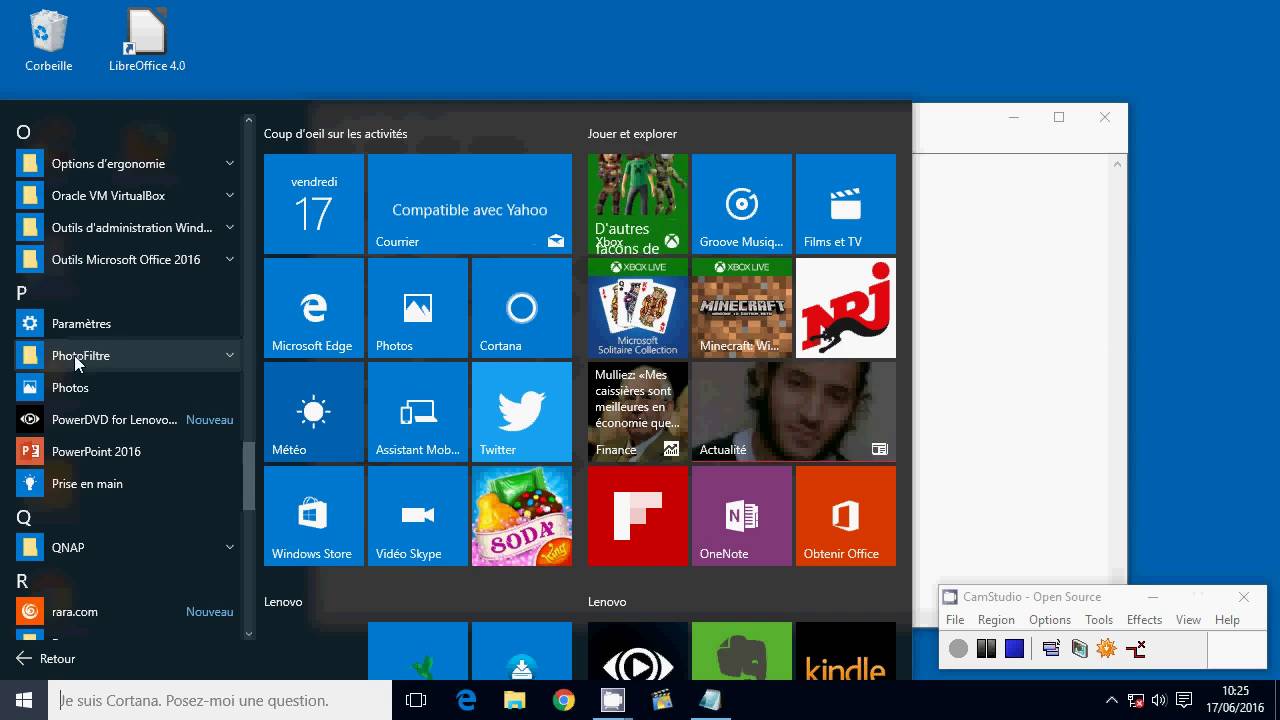Image resolution: width=1280 pixels, height=720 pixels.
Task: Launch the Twitter tile
Action: click(x=522, y=412)
